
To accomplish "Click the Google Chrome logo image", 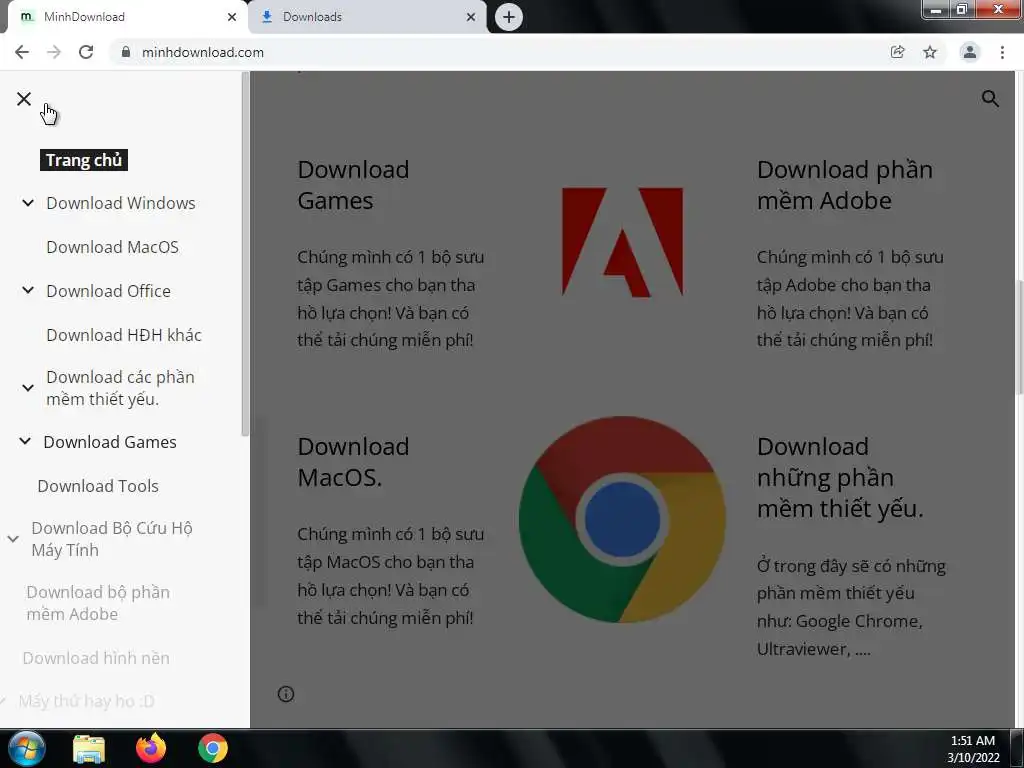I will coord(622,520).
